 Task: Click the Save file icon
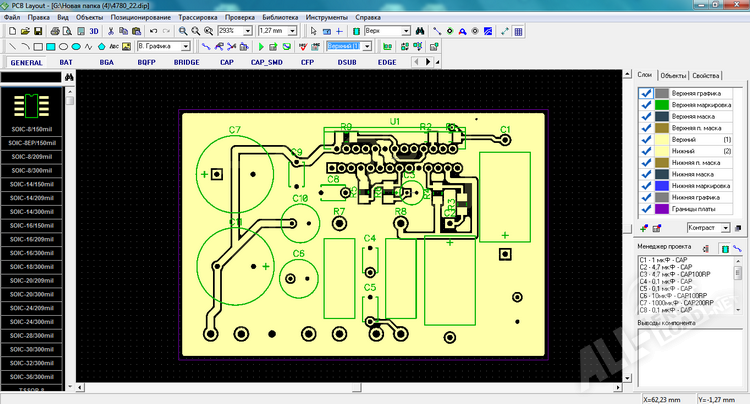[x=40, y=32]
